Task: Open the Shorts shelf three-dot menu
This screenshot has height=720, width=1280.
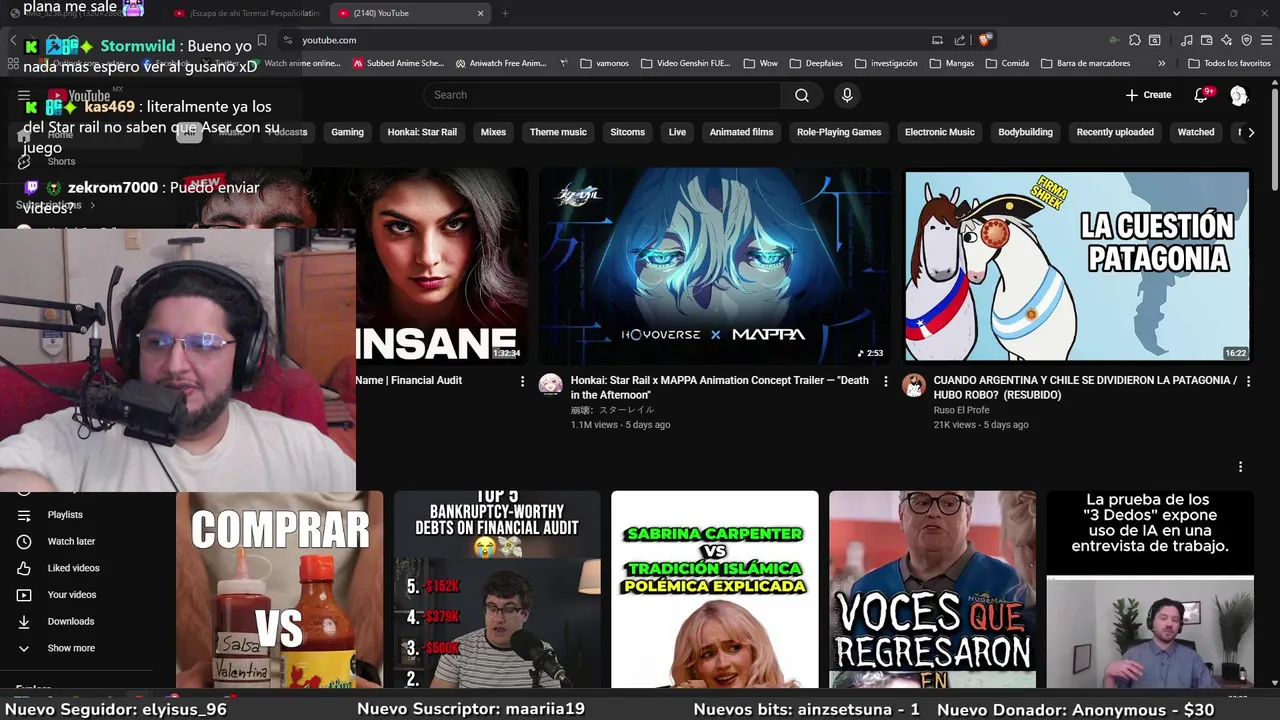Action: click(x=1240, y=467)
